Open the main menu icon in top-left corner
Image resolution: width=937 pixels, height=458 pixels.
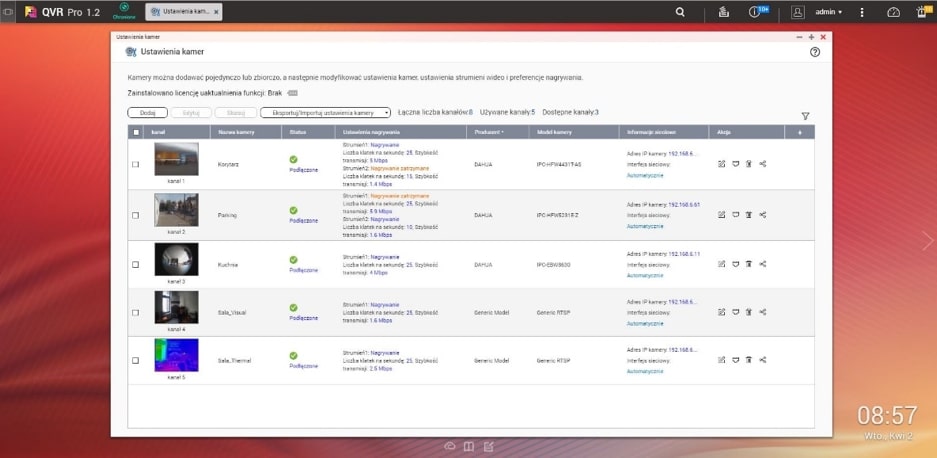[x=8, y=12]
